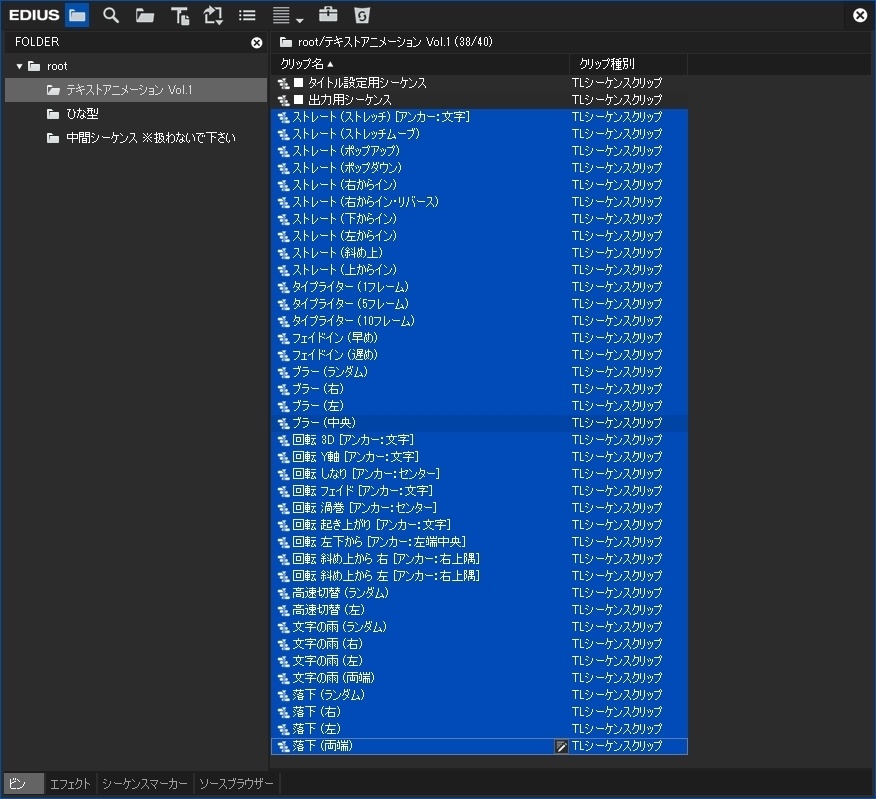Image resolution: width=876 pixels, height=799 pixels.
Task: Close the FOLDER pane
Action: point(256,42)
